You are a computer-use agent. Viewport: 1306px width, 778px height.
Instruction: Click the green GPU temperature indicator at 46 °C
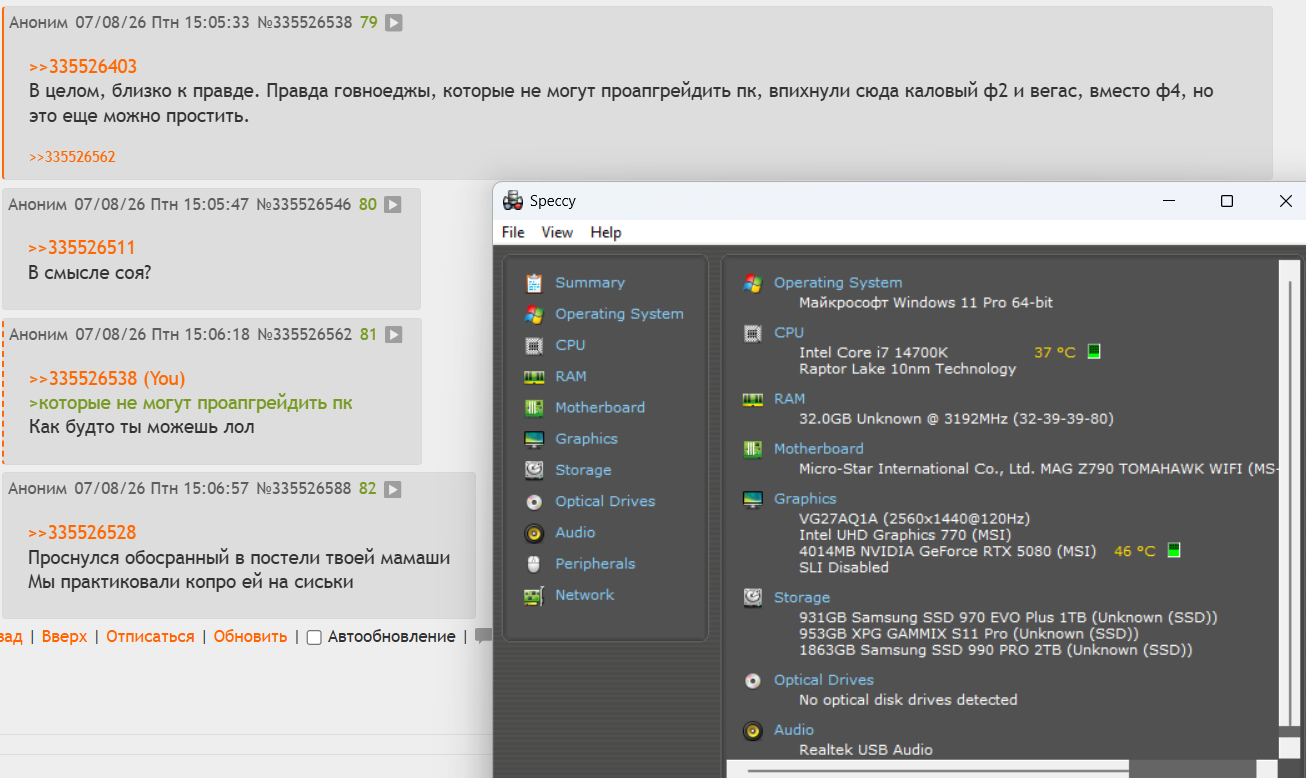pos(1174,551)
